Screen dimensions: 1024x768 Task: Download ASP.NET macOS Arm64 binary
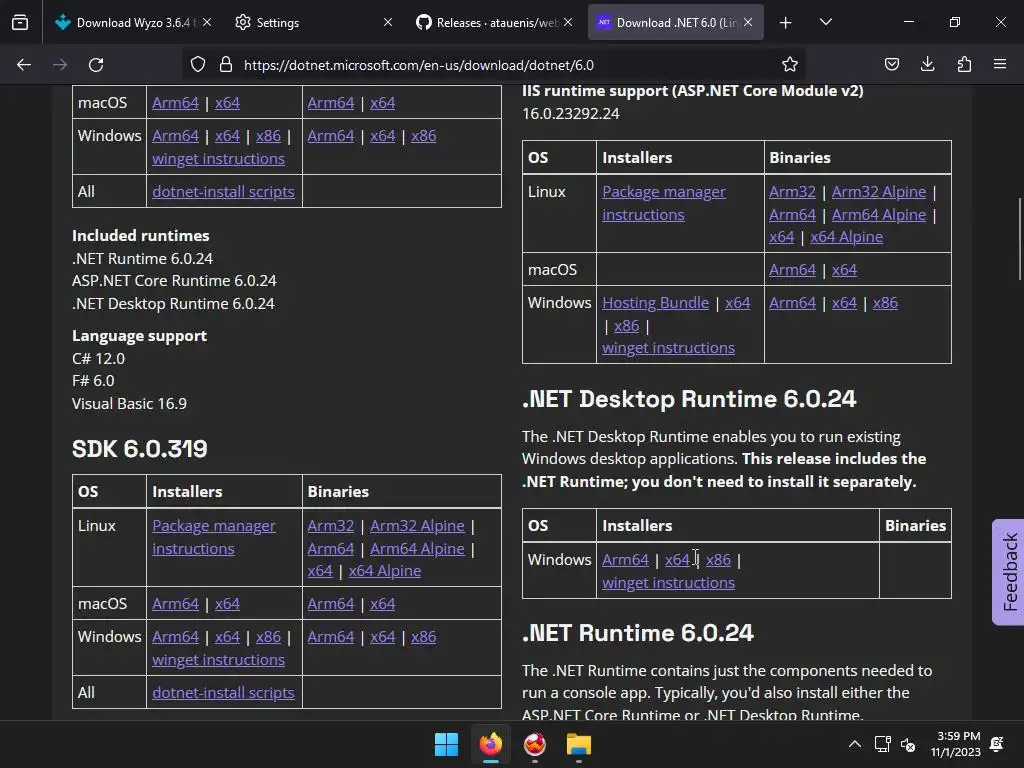click(x=792, y=270)
